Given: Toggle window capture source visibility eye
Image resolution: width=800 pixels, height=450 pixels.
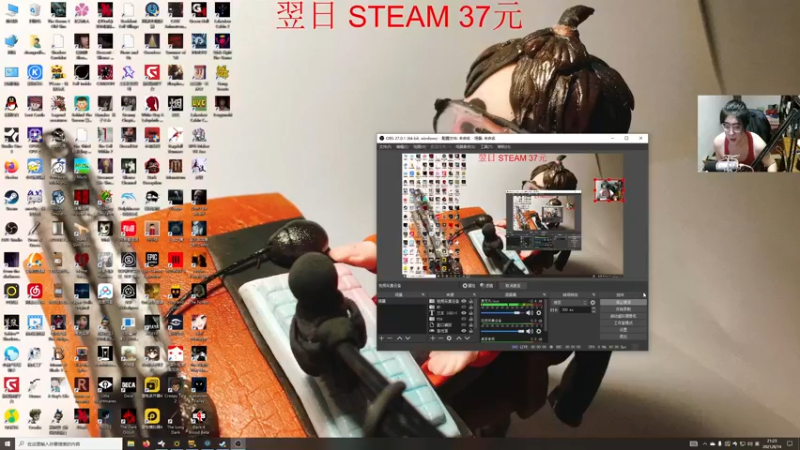Looking at the screenshot, I should [463, 325].
